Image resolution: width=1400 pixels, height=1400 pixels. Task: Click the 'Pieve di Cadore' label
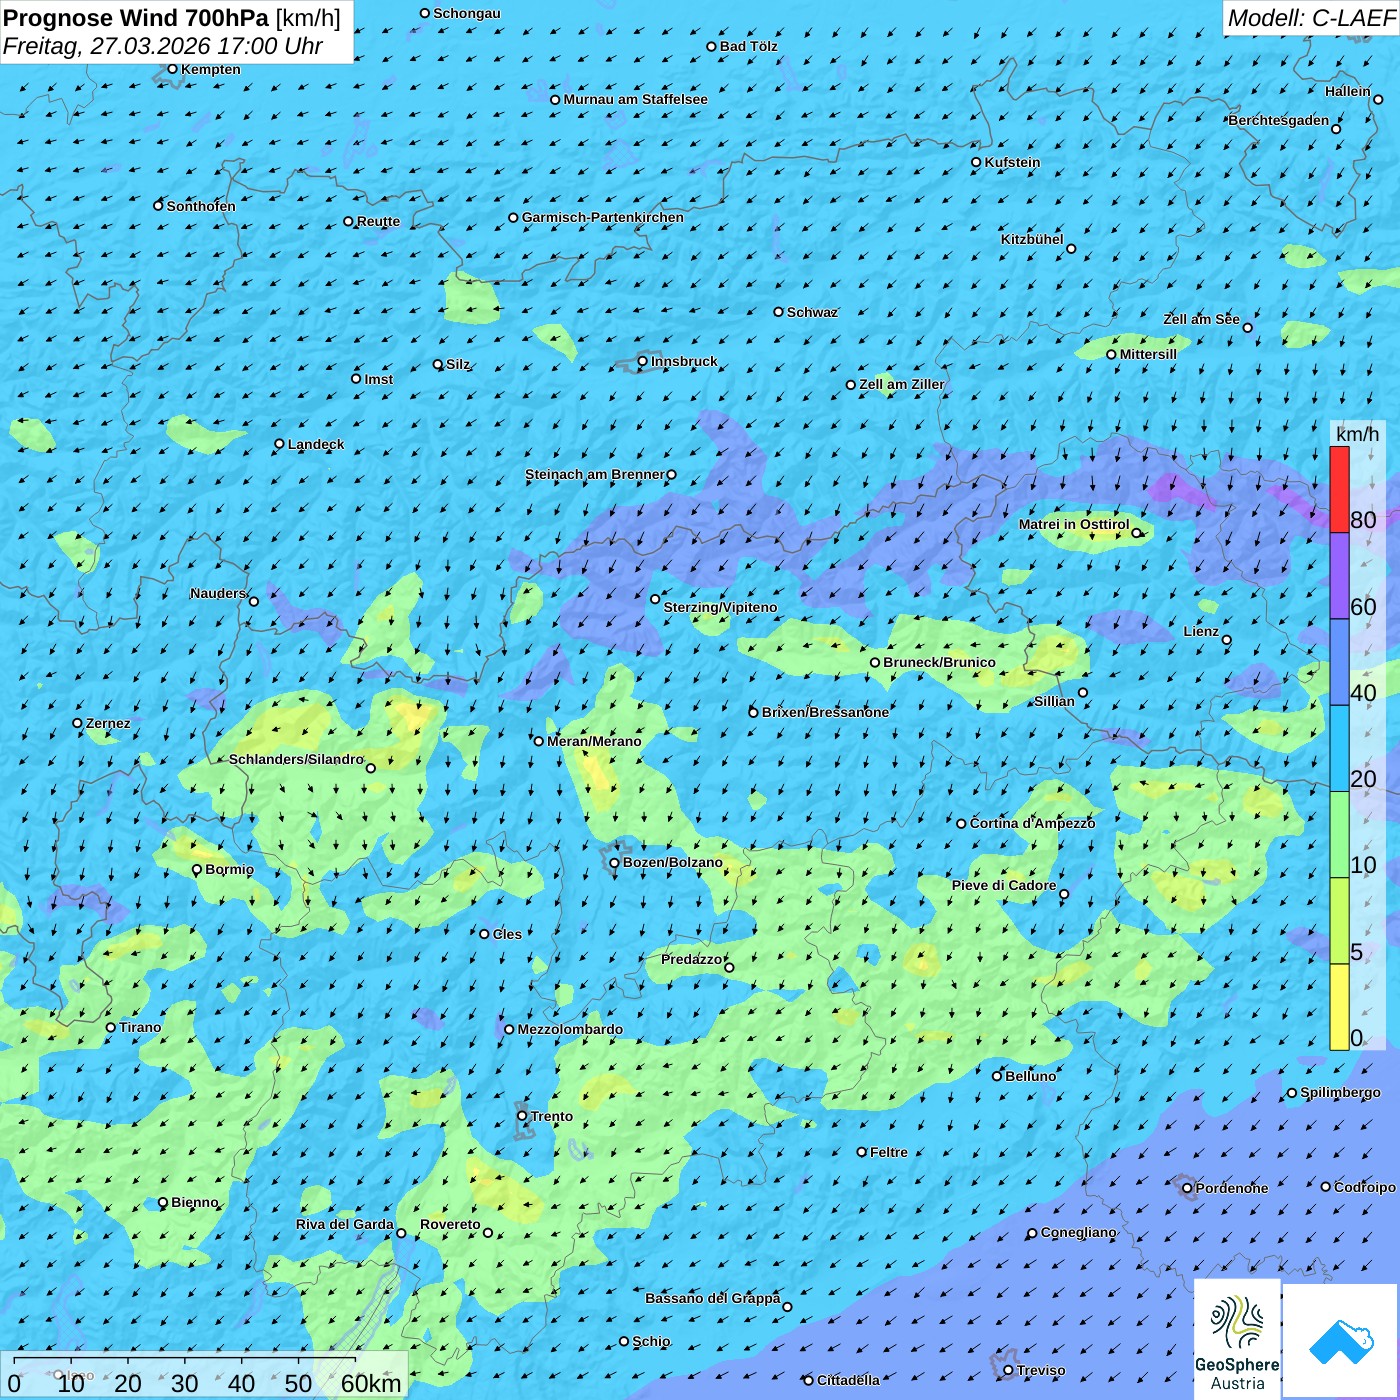pyautogui.click(x=1004, y=885)
